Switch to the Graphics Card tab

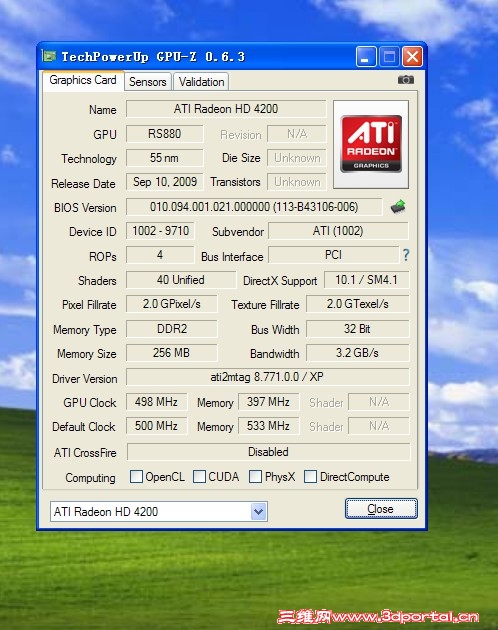(83, 80)
